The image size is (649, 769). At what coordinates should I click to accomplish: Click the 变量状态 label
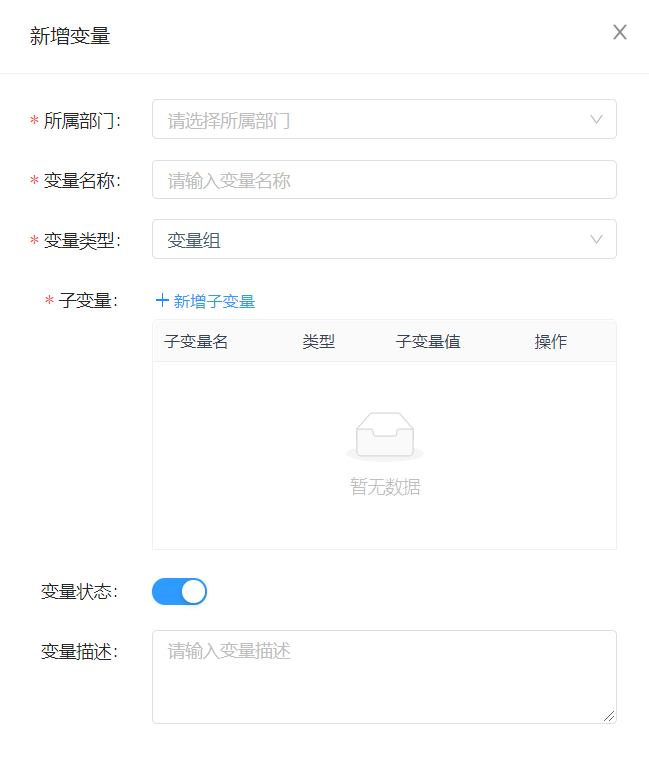tap(79, 591)
